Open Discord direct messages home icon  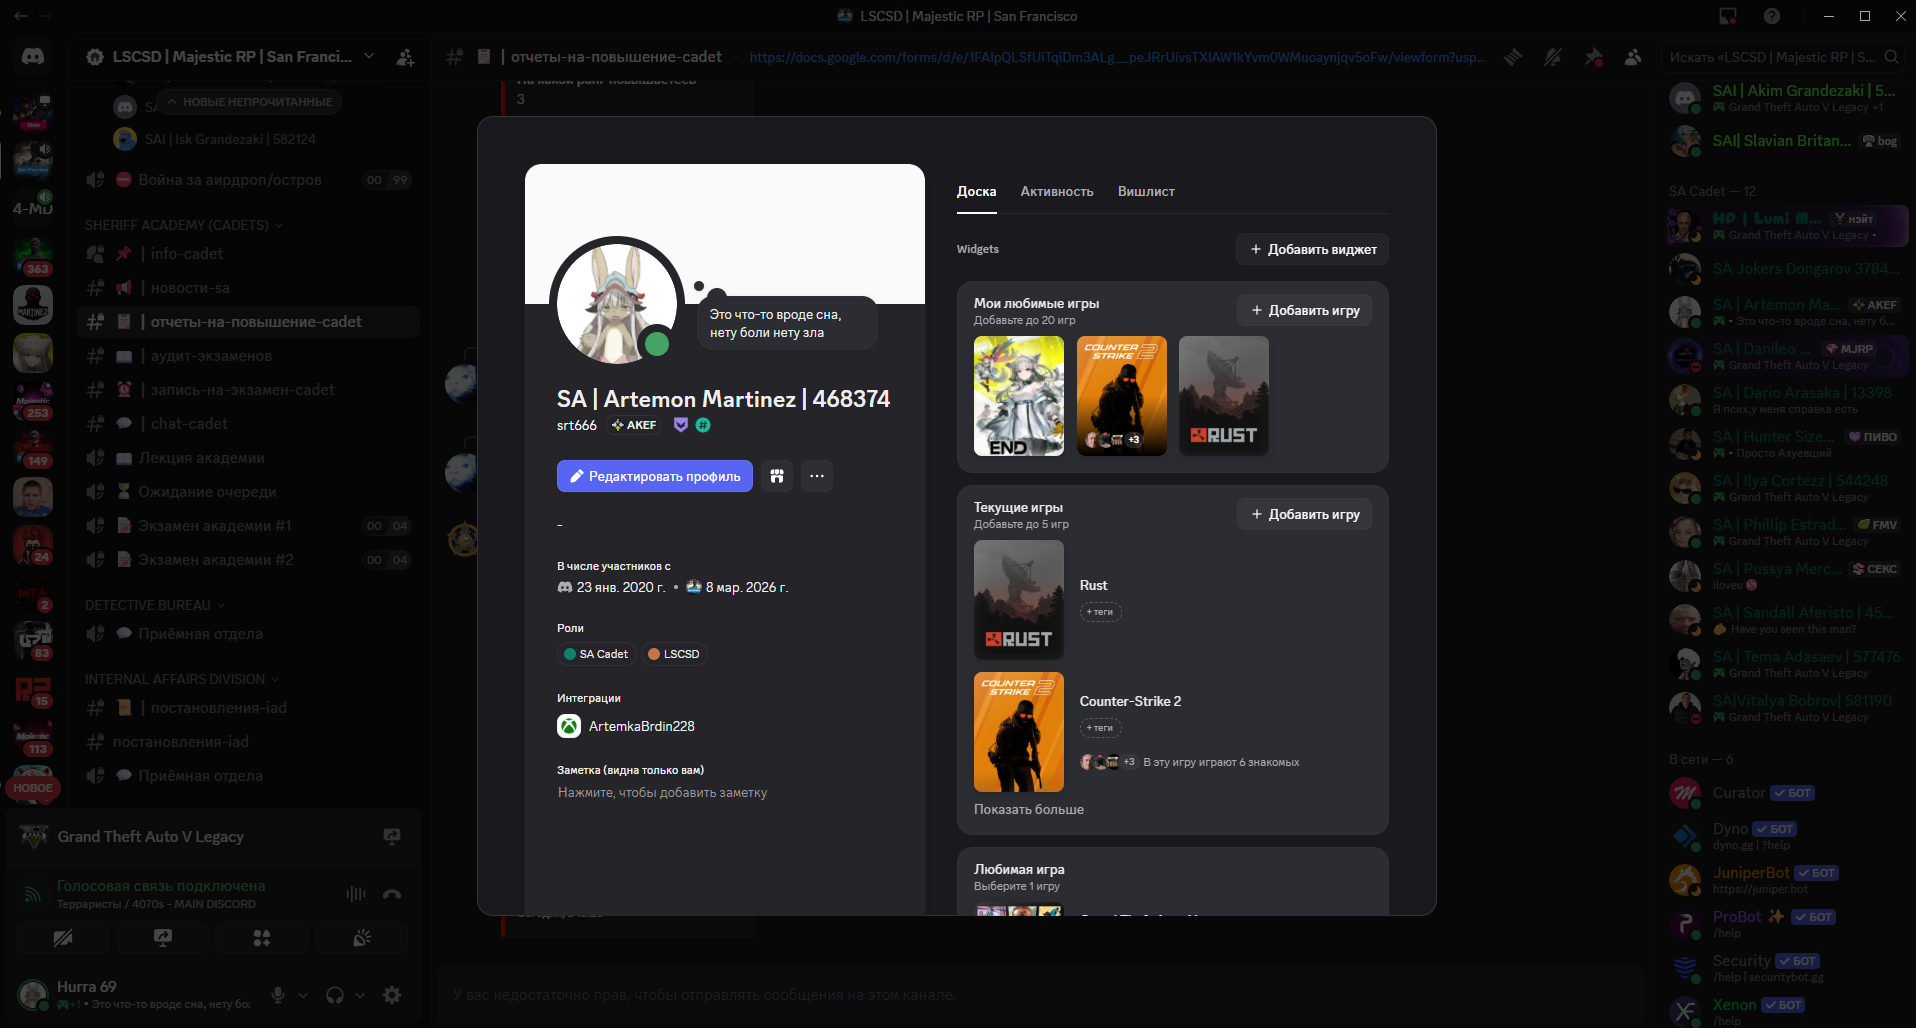pyautogui.click(x=33, y=57)
